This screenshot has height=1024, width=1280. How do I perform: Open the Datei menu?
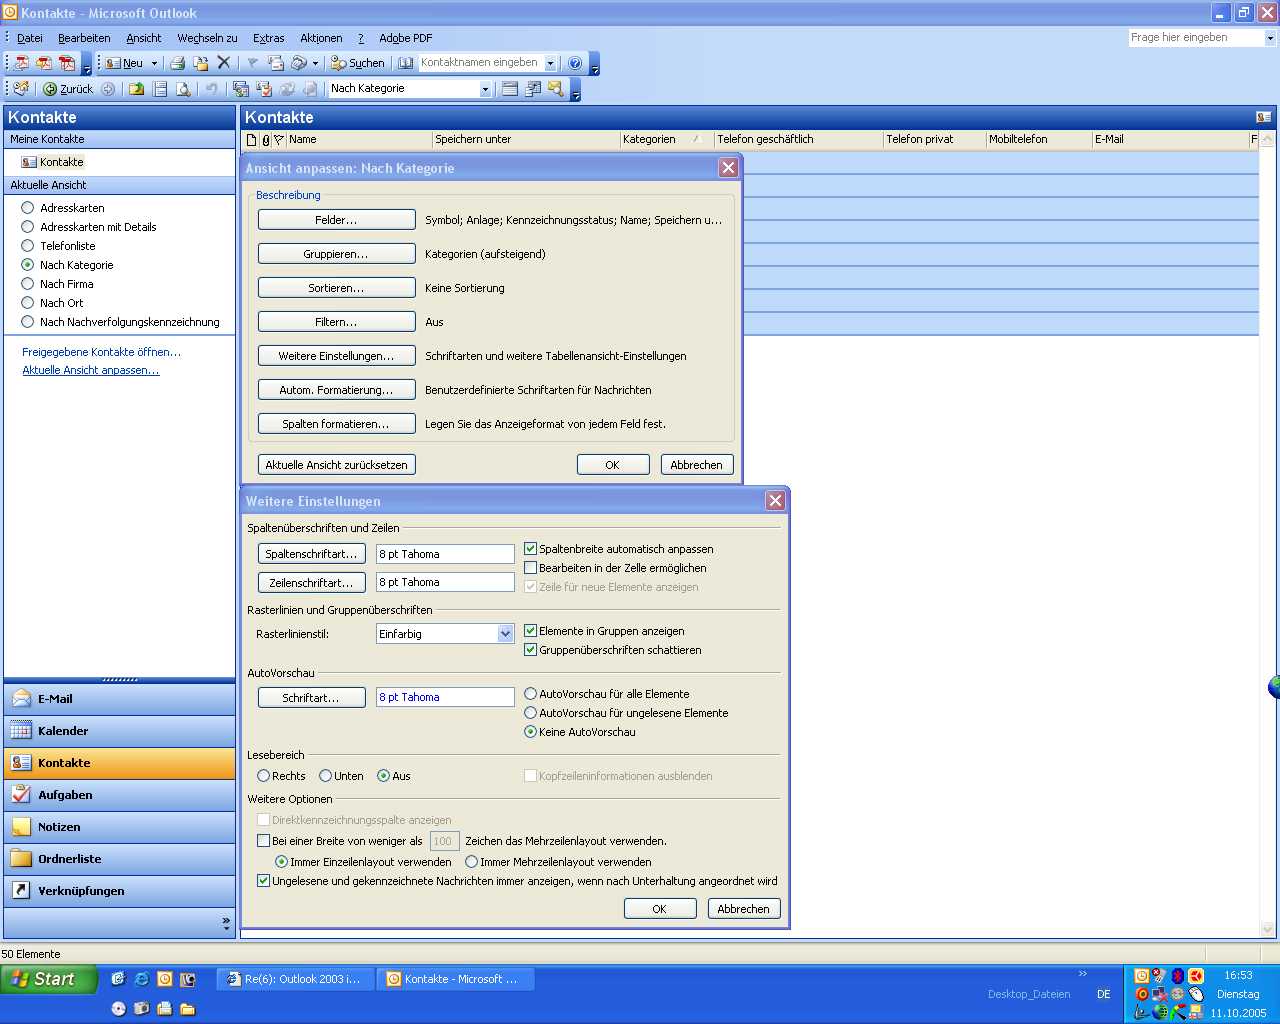point(30,38)
